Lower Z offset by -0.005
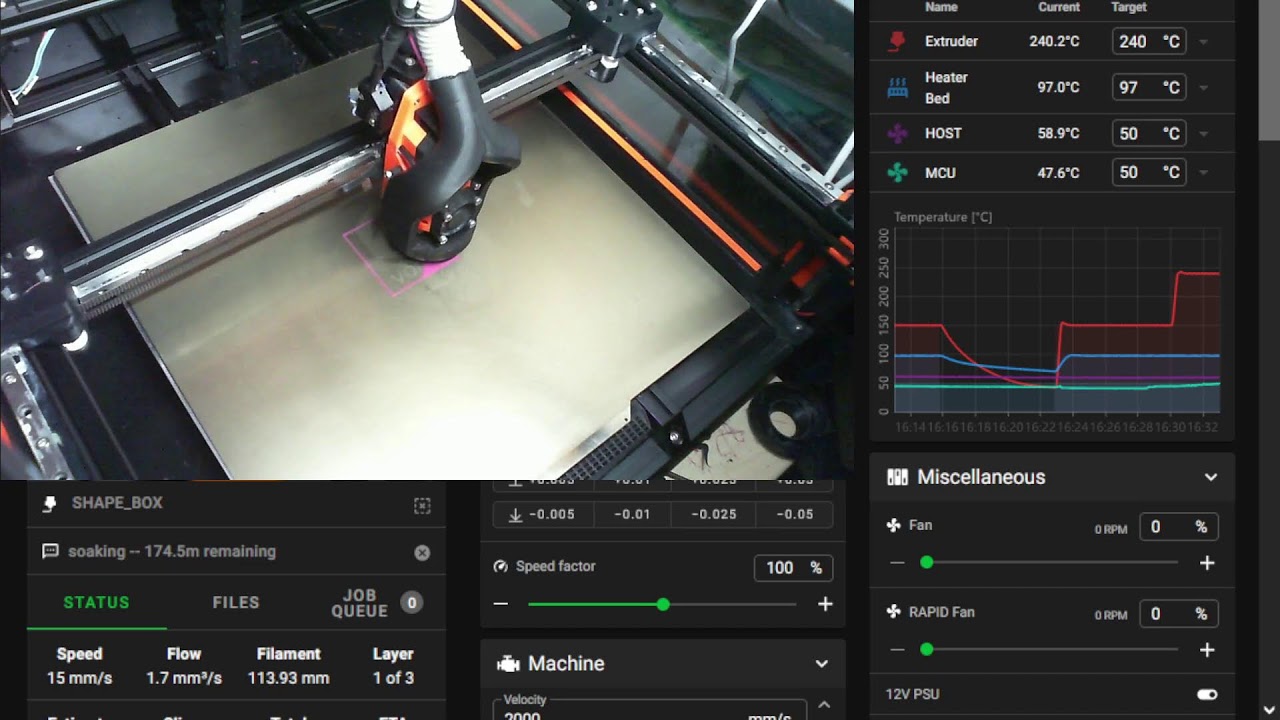This screenshot has height=720, width=1280. [x=544, y=514]
